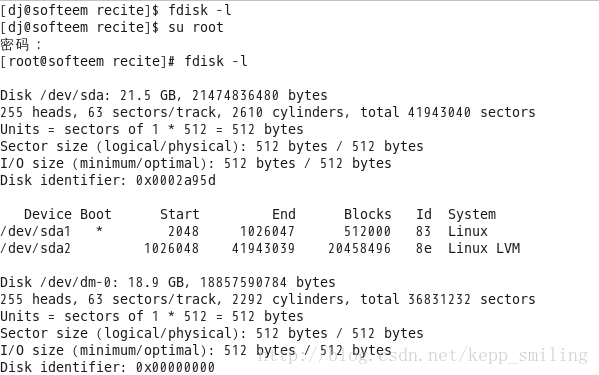Click the total 36831232 sectors text

(x=448, y=299)
